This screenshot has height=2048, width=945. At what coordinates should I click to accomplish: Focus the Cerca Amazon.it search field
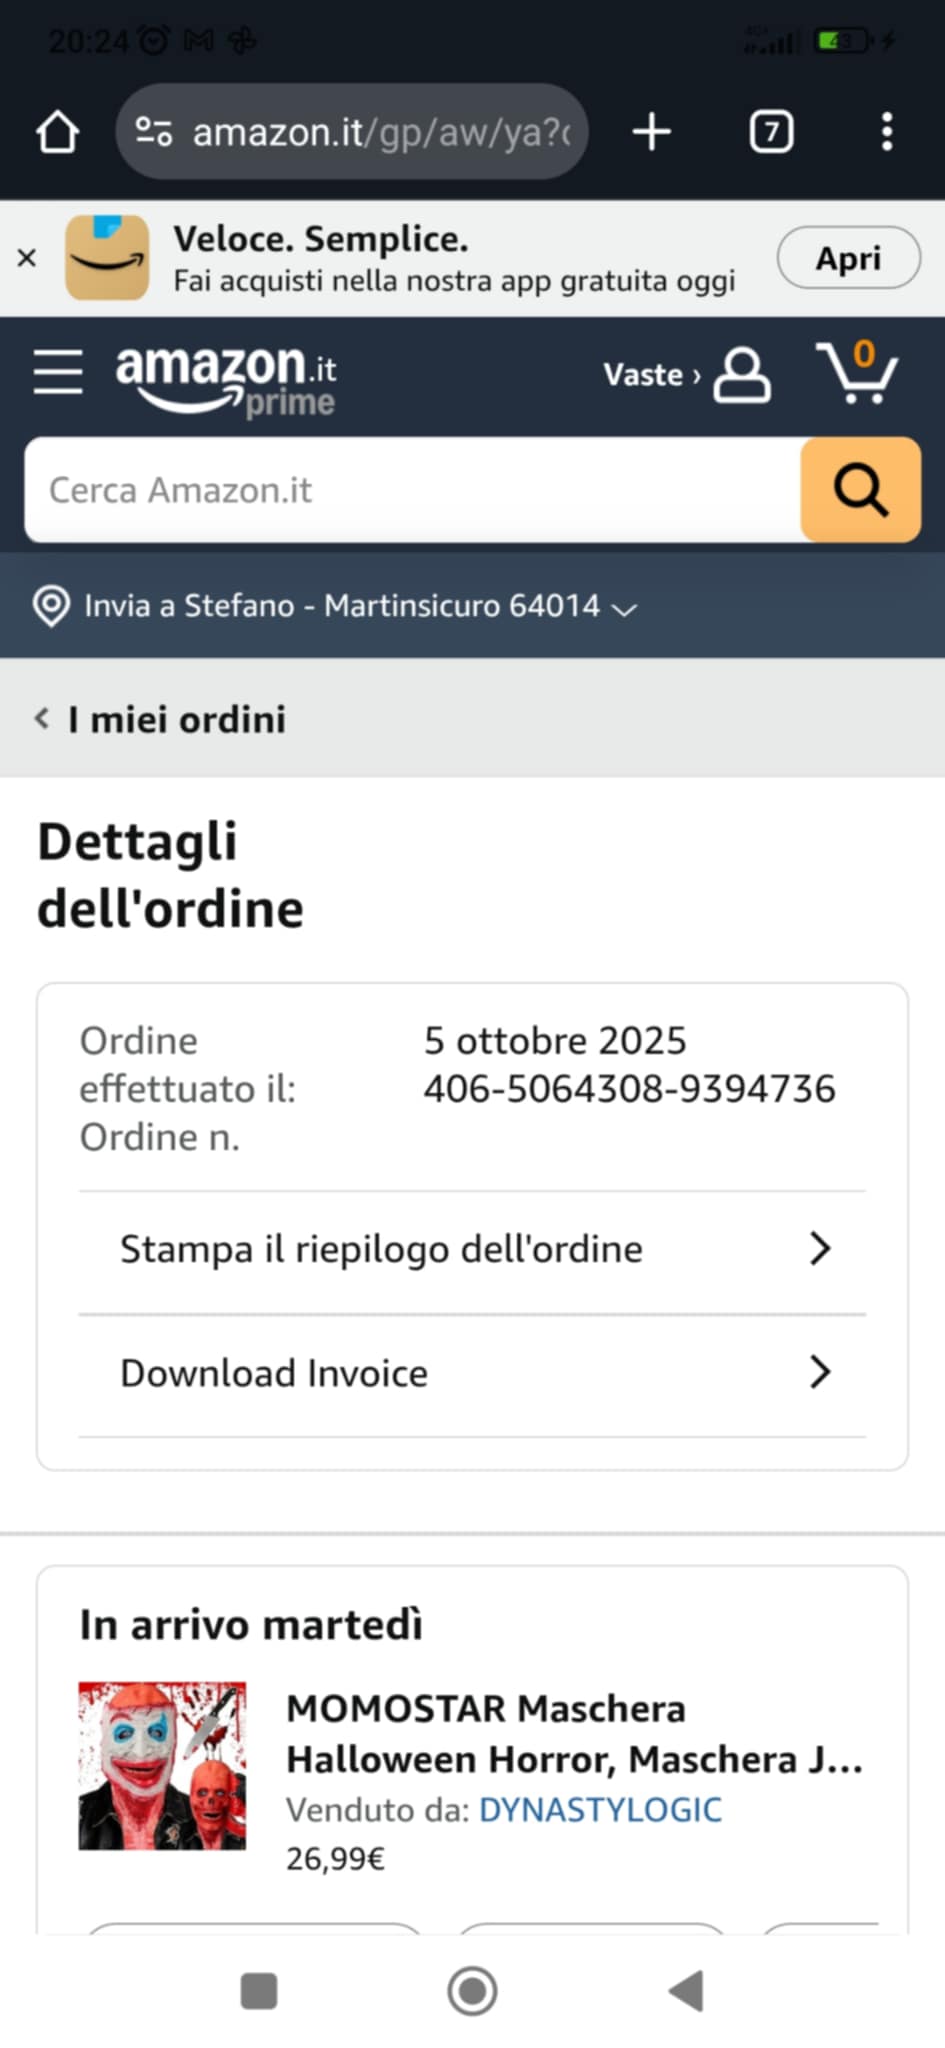pyautogui.click(x=412, y=490)
